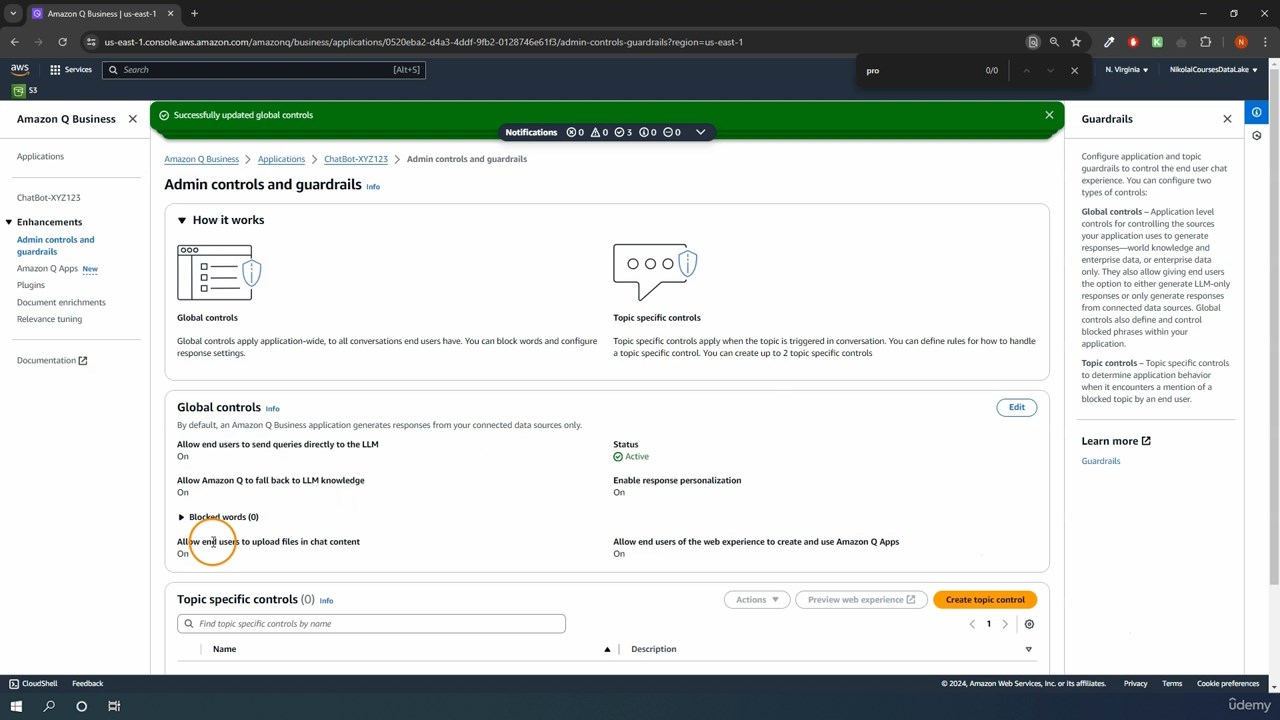The height and width of the screenshot is (720, 1280).
Task: Open the Services grid menu
Action: pos(71,69)
